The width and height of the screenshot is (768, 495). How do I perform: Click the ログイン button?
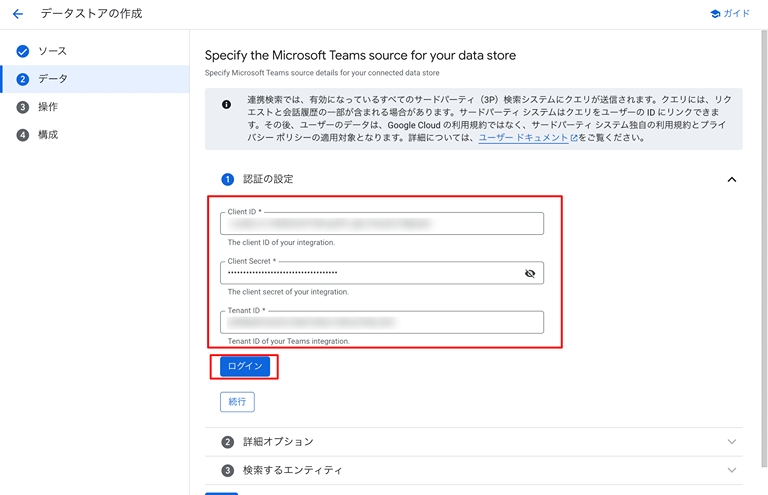pyautogui.click(x=245, y=366)
